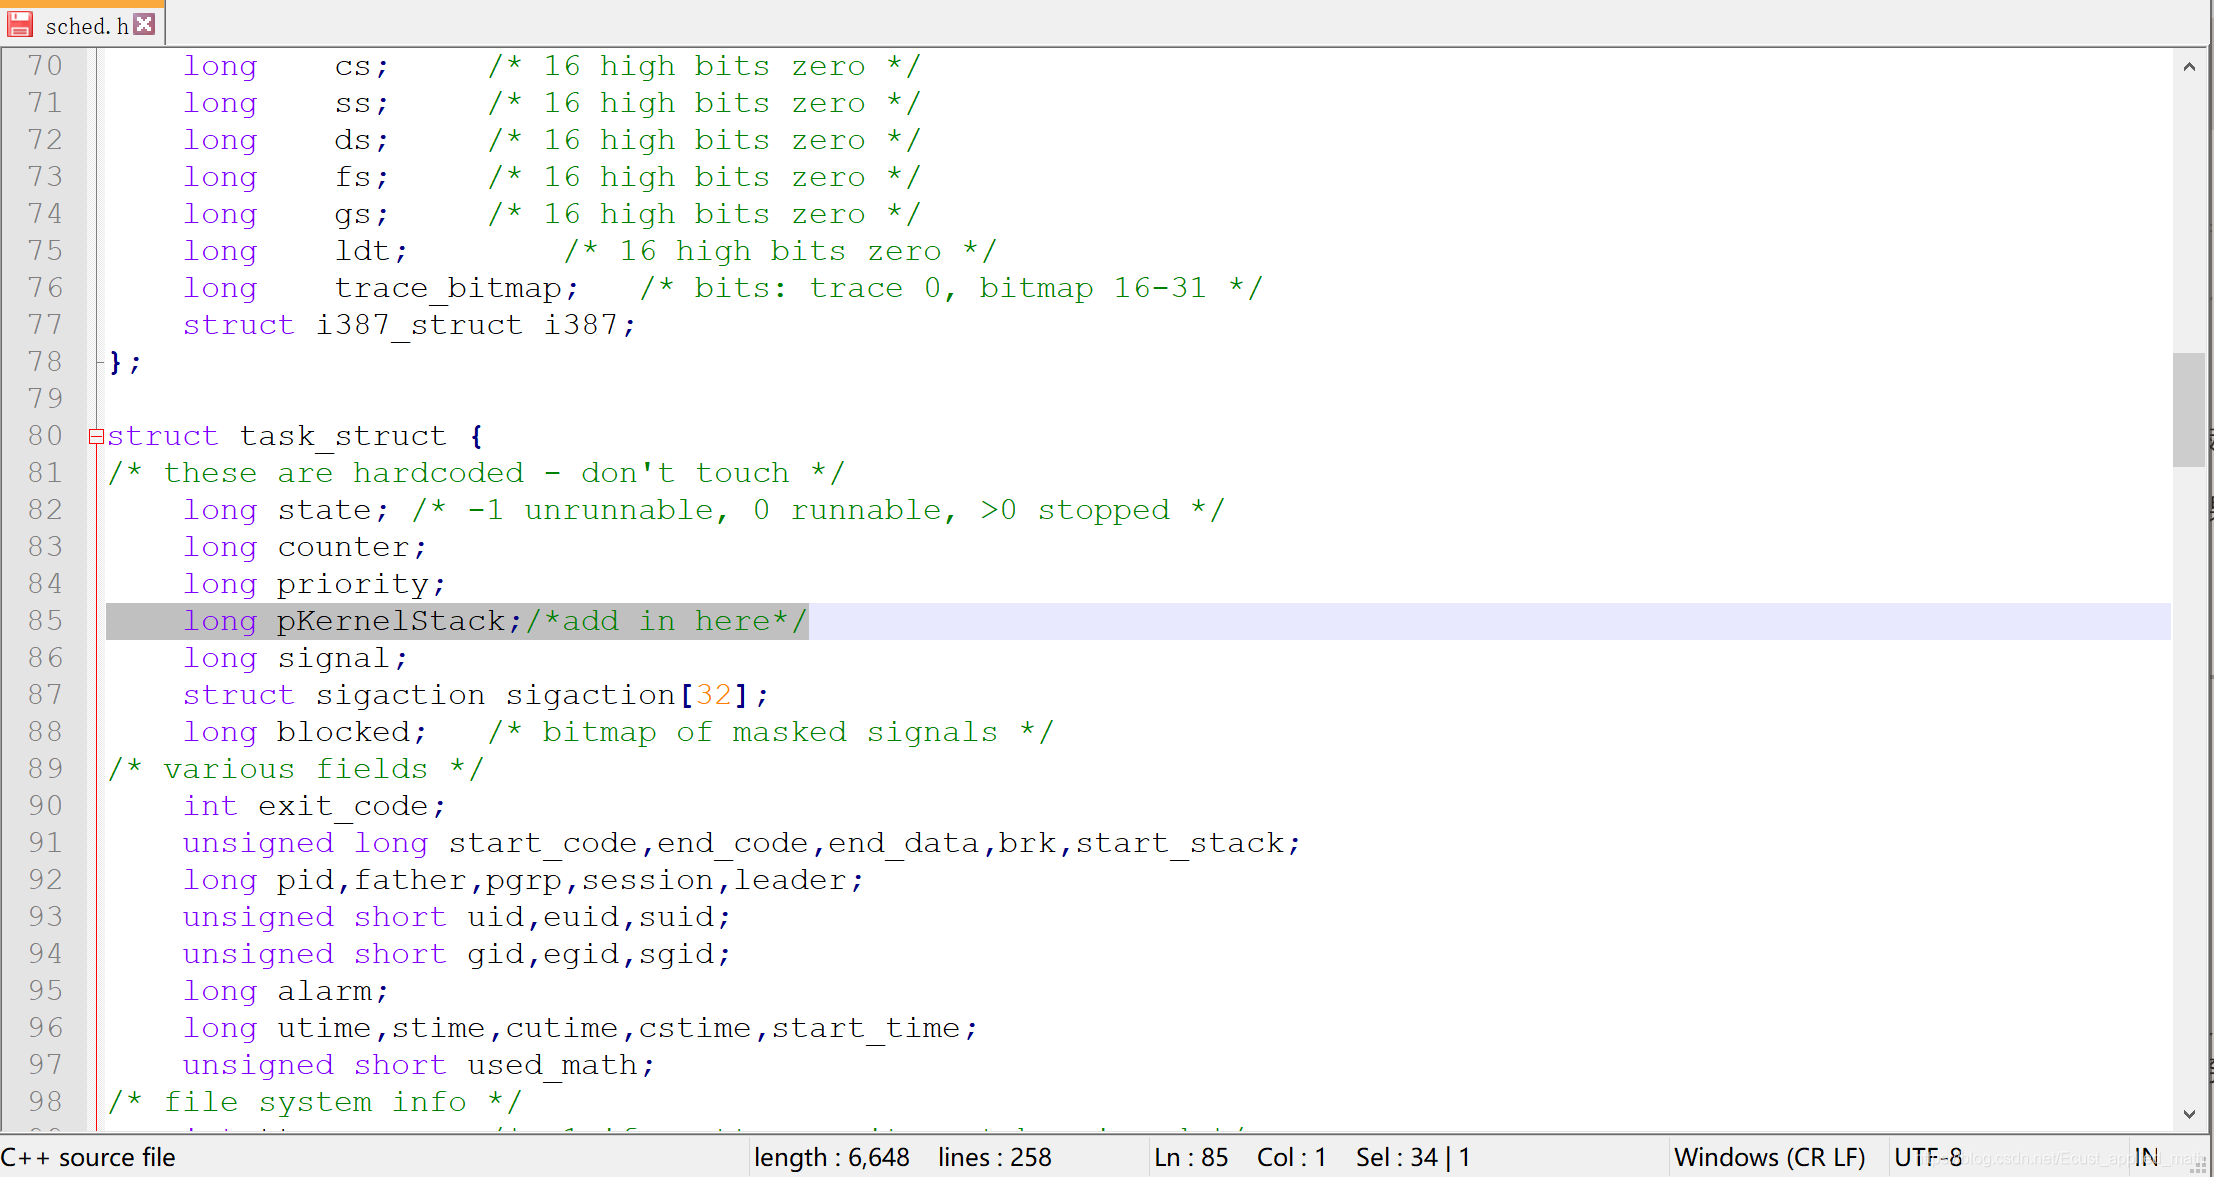
Task: Toggle the INS insert mode indicator
Action: click(2146, 1157)
